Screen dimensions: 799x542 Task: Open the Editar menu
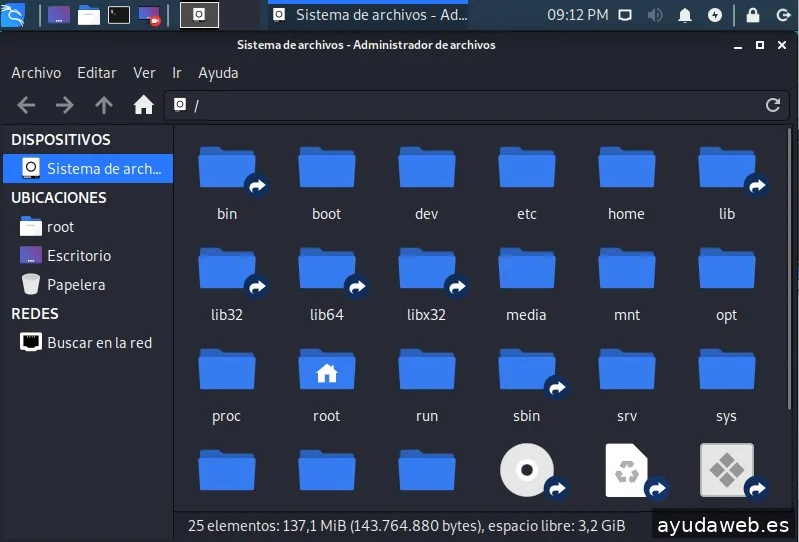point(97,73)
